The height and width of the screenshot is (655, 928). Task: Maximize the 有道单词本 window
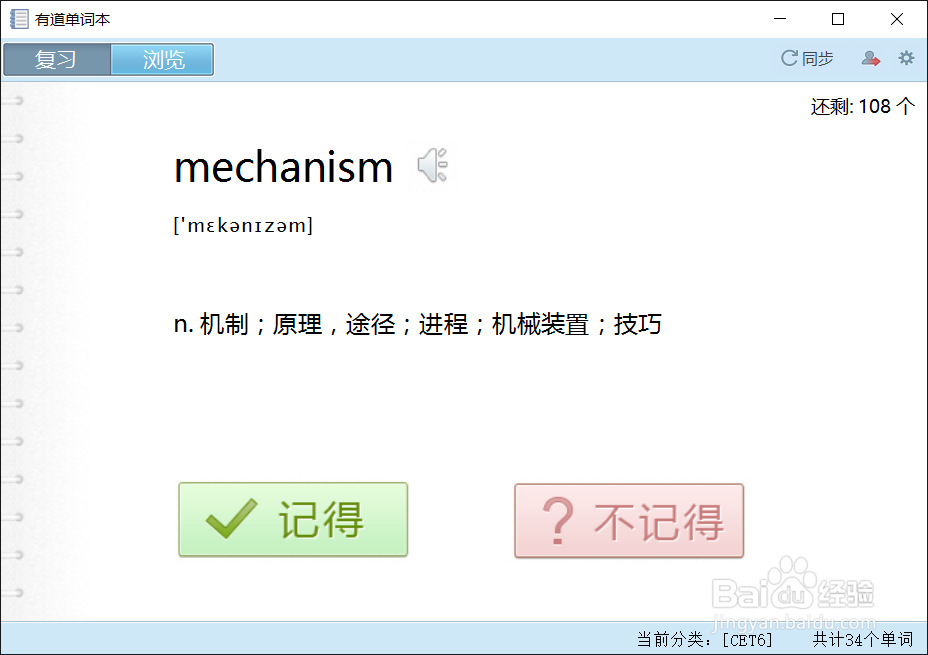838,19
